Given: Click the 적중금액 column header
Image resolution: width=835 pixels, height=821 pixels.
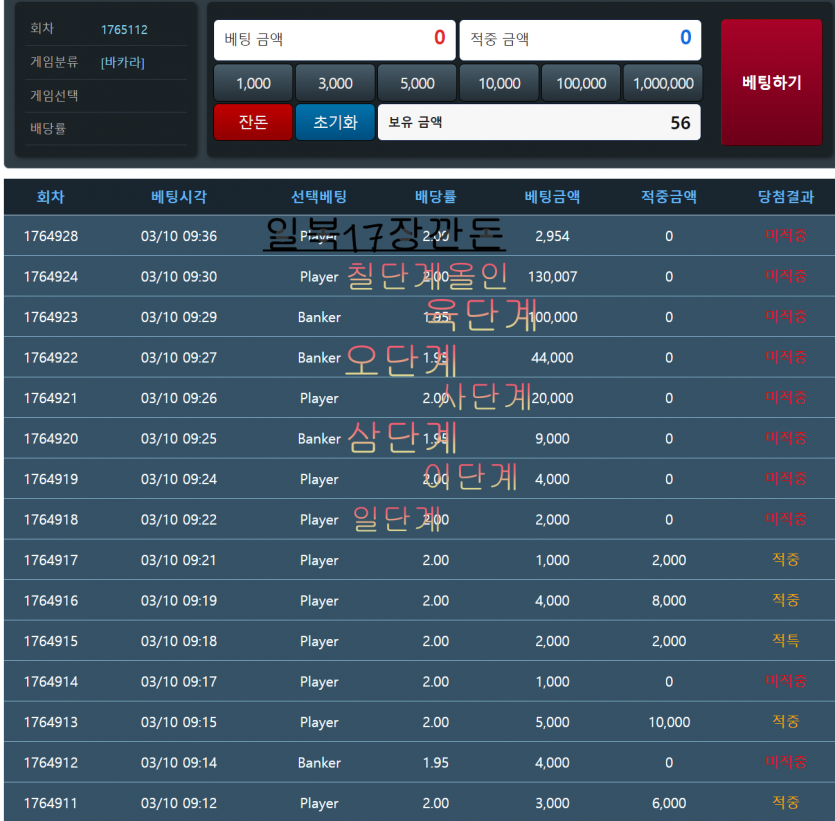Looking at the screenshot, I should tap(669, 197).
